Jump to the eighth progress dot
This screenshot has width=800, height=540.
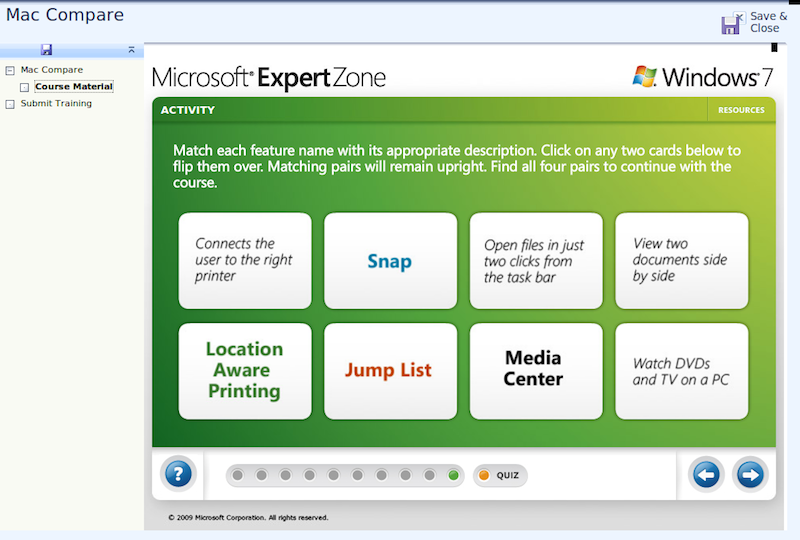(405, 475)
